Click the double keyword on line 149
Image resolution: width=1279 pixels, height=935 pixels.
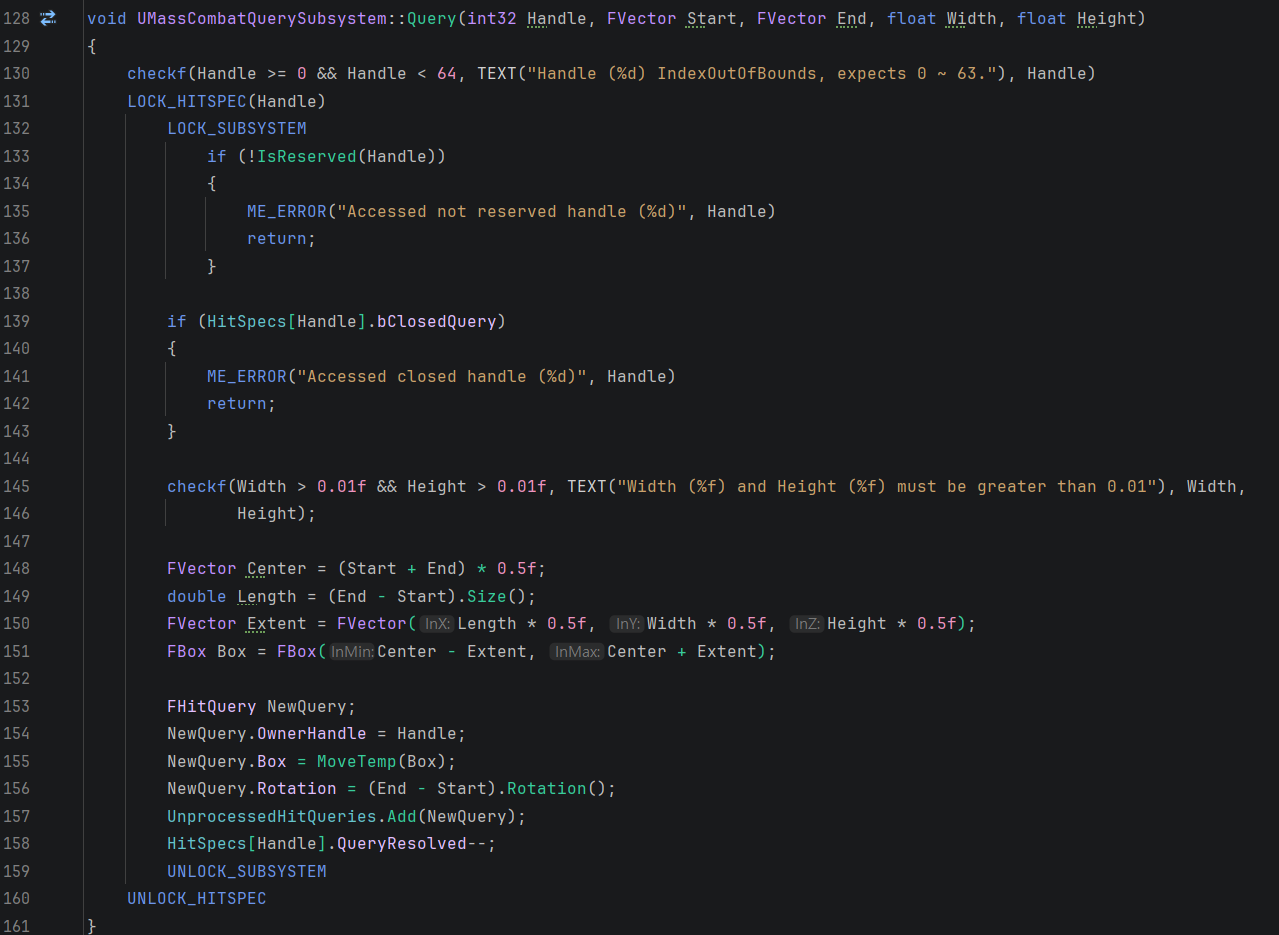[197, 596]
